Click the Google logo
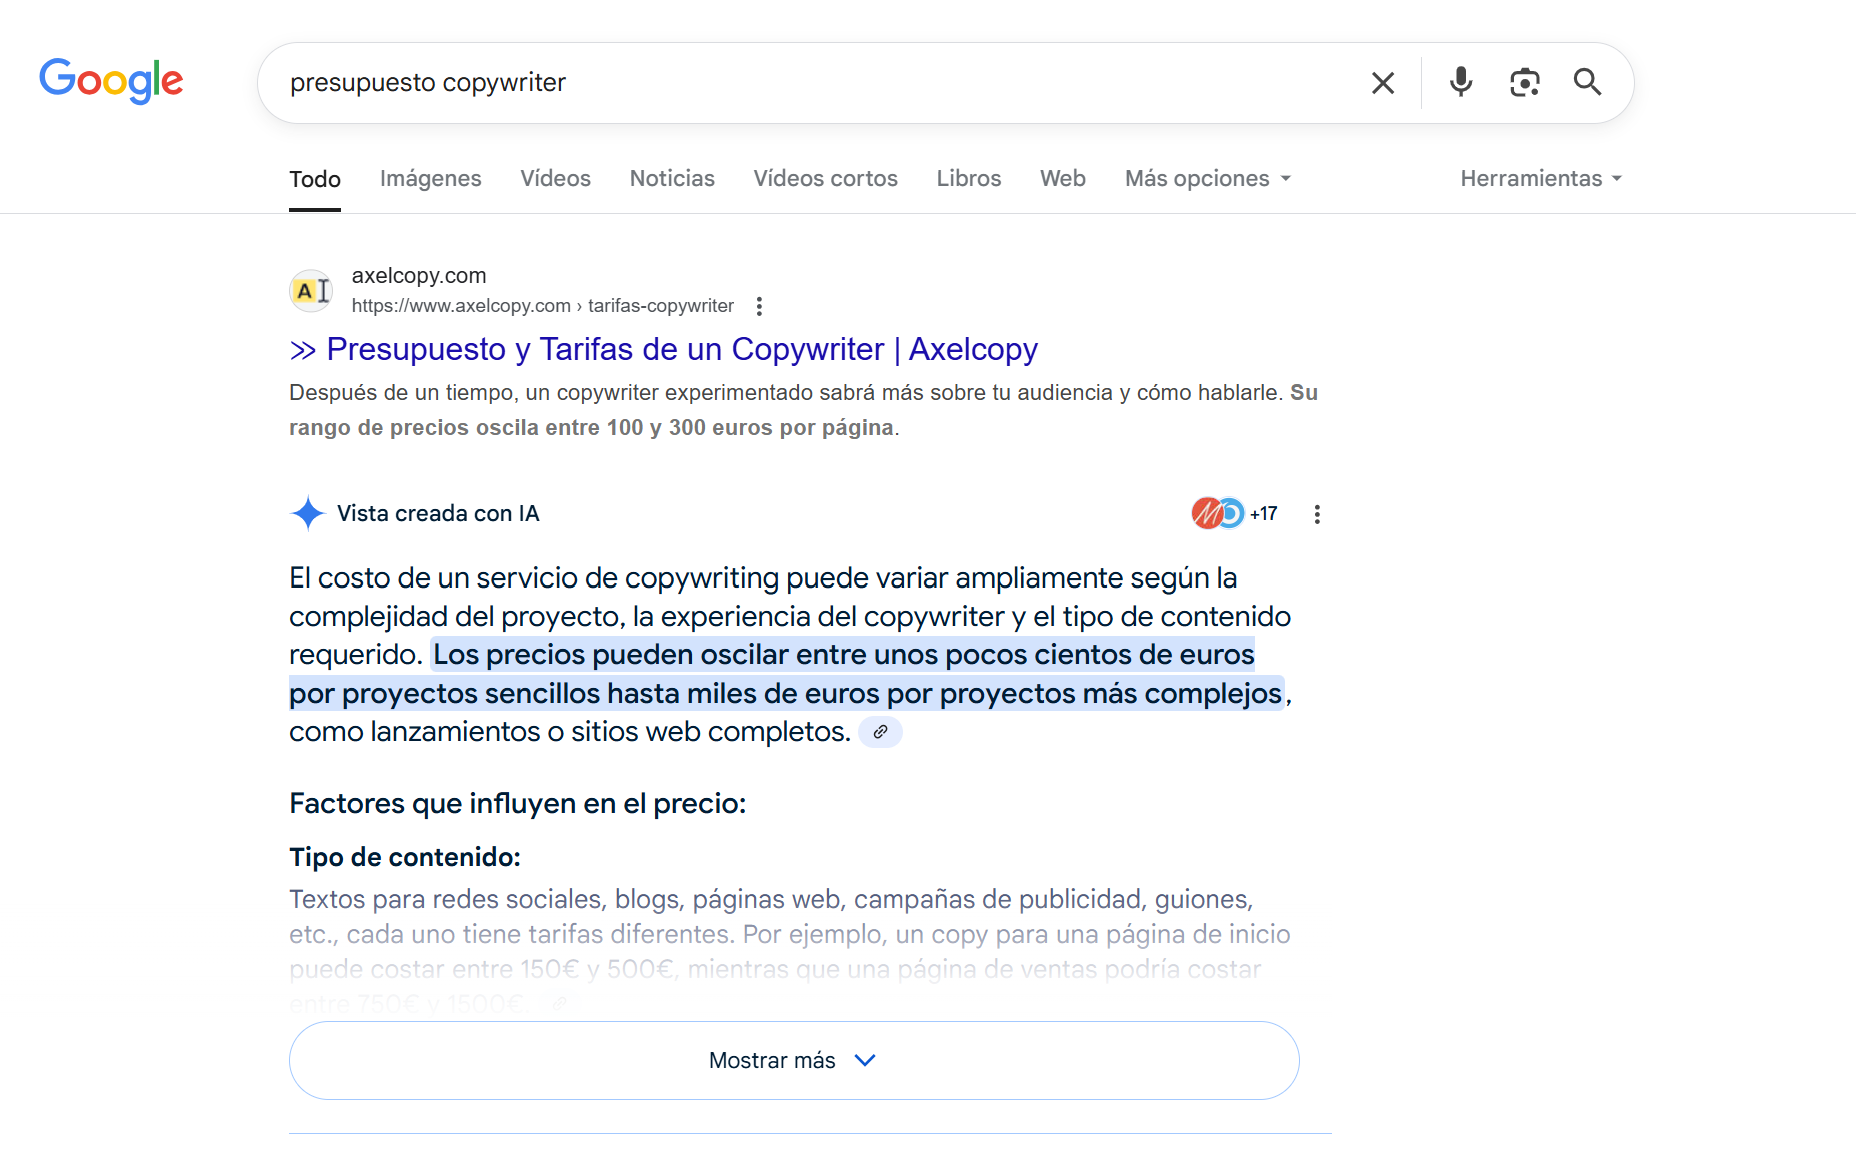1856x1168 pixels. pyautogui.click(x=111, y=80)
